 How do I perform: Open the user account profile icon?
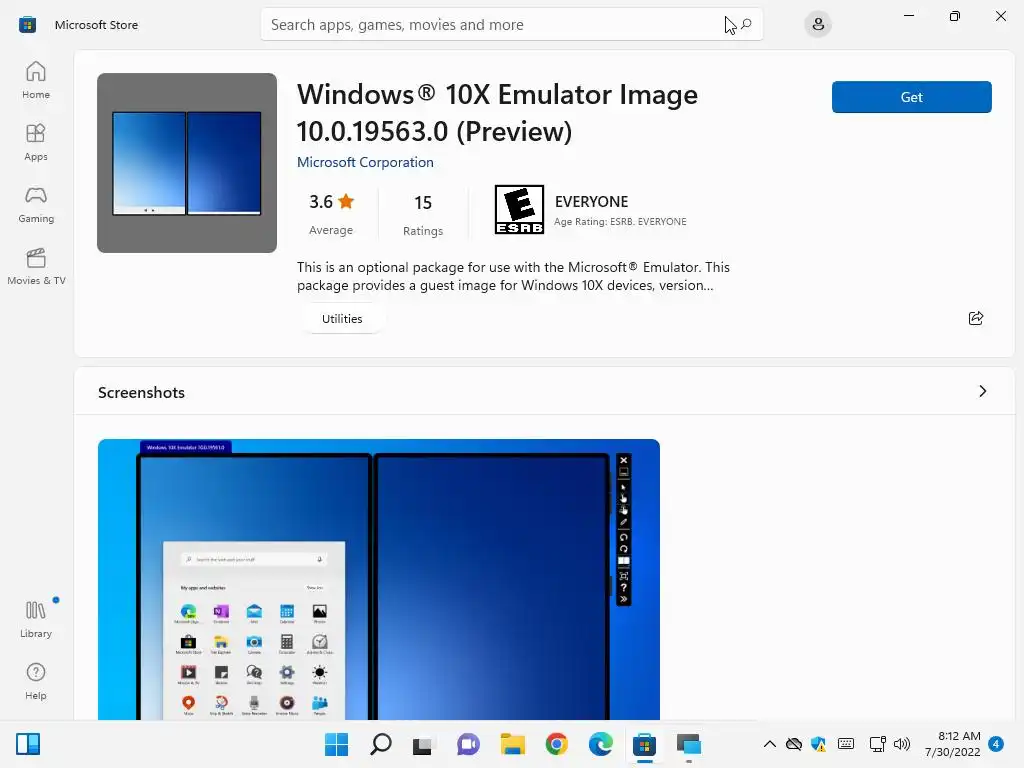818,25
